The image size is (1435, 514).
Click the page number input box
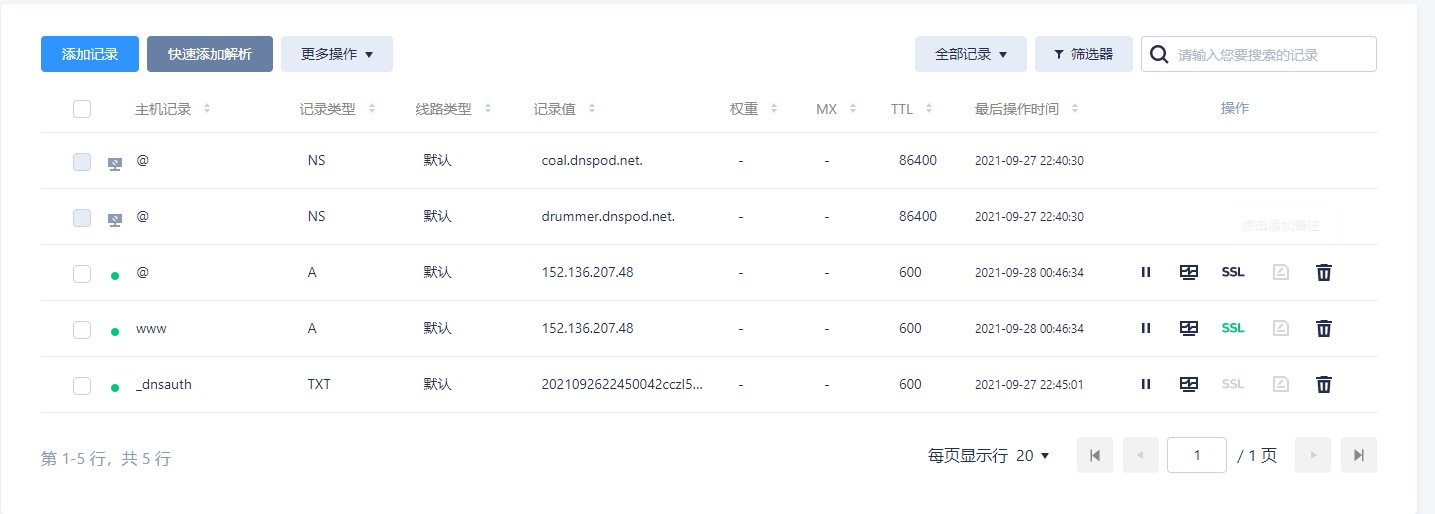[1197, 455]
